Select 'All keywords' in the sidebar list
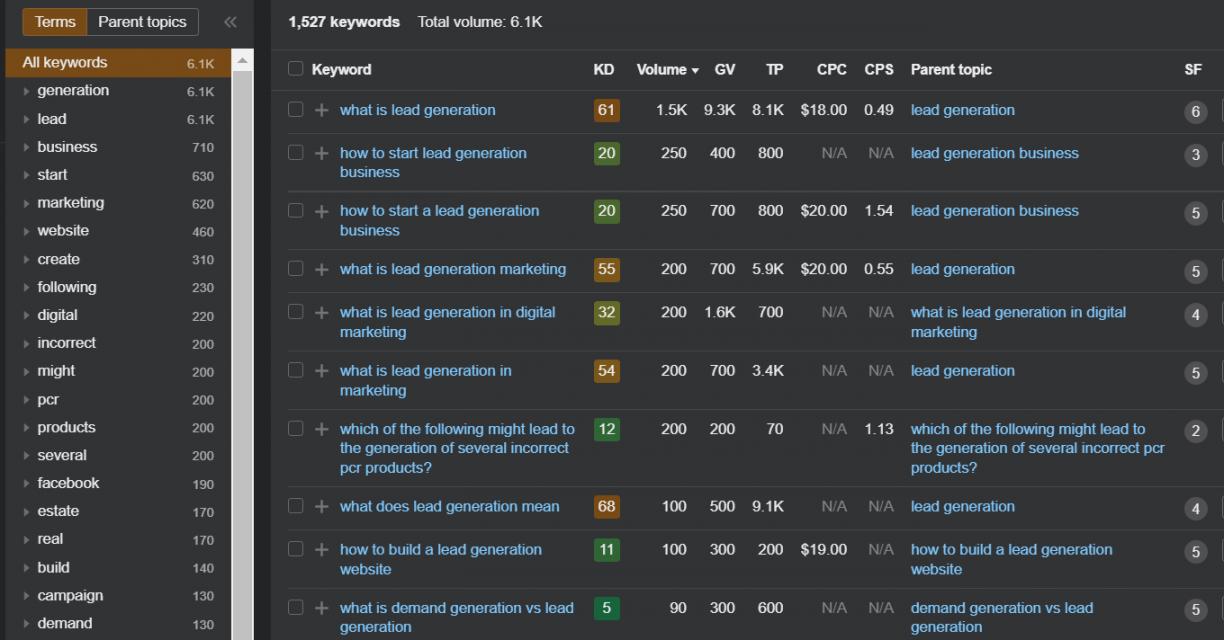The height and width of the screenshot is (640, 1224). pyautogui.click(x=65, y=62)
